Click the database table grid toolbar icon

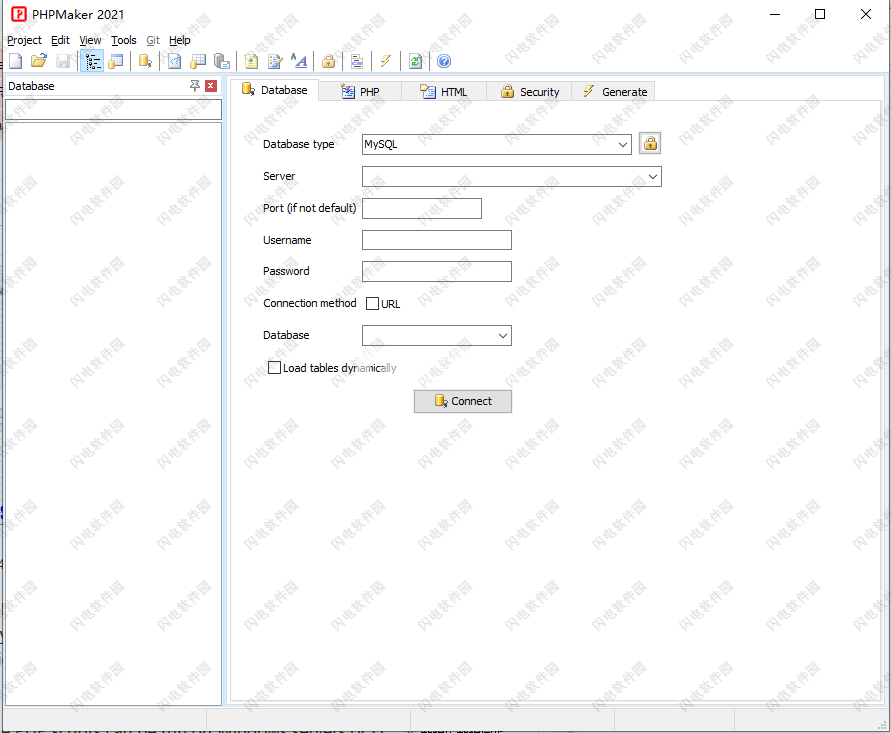tap(198, 61)
